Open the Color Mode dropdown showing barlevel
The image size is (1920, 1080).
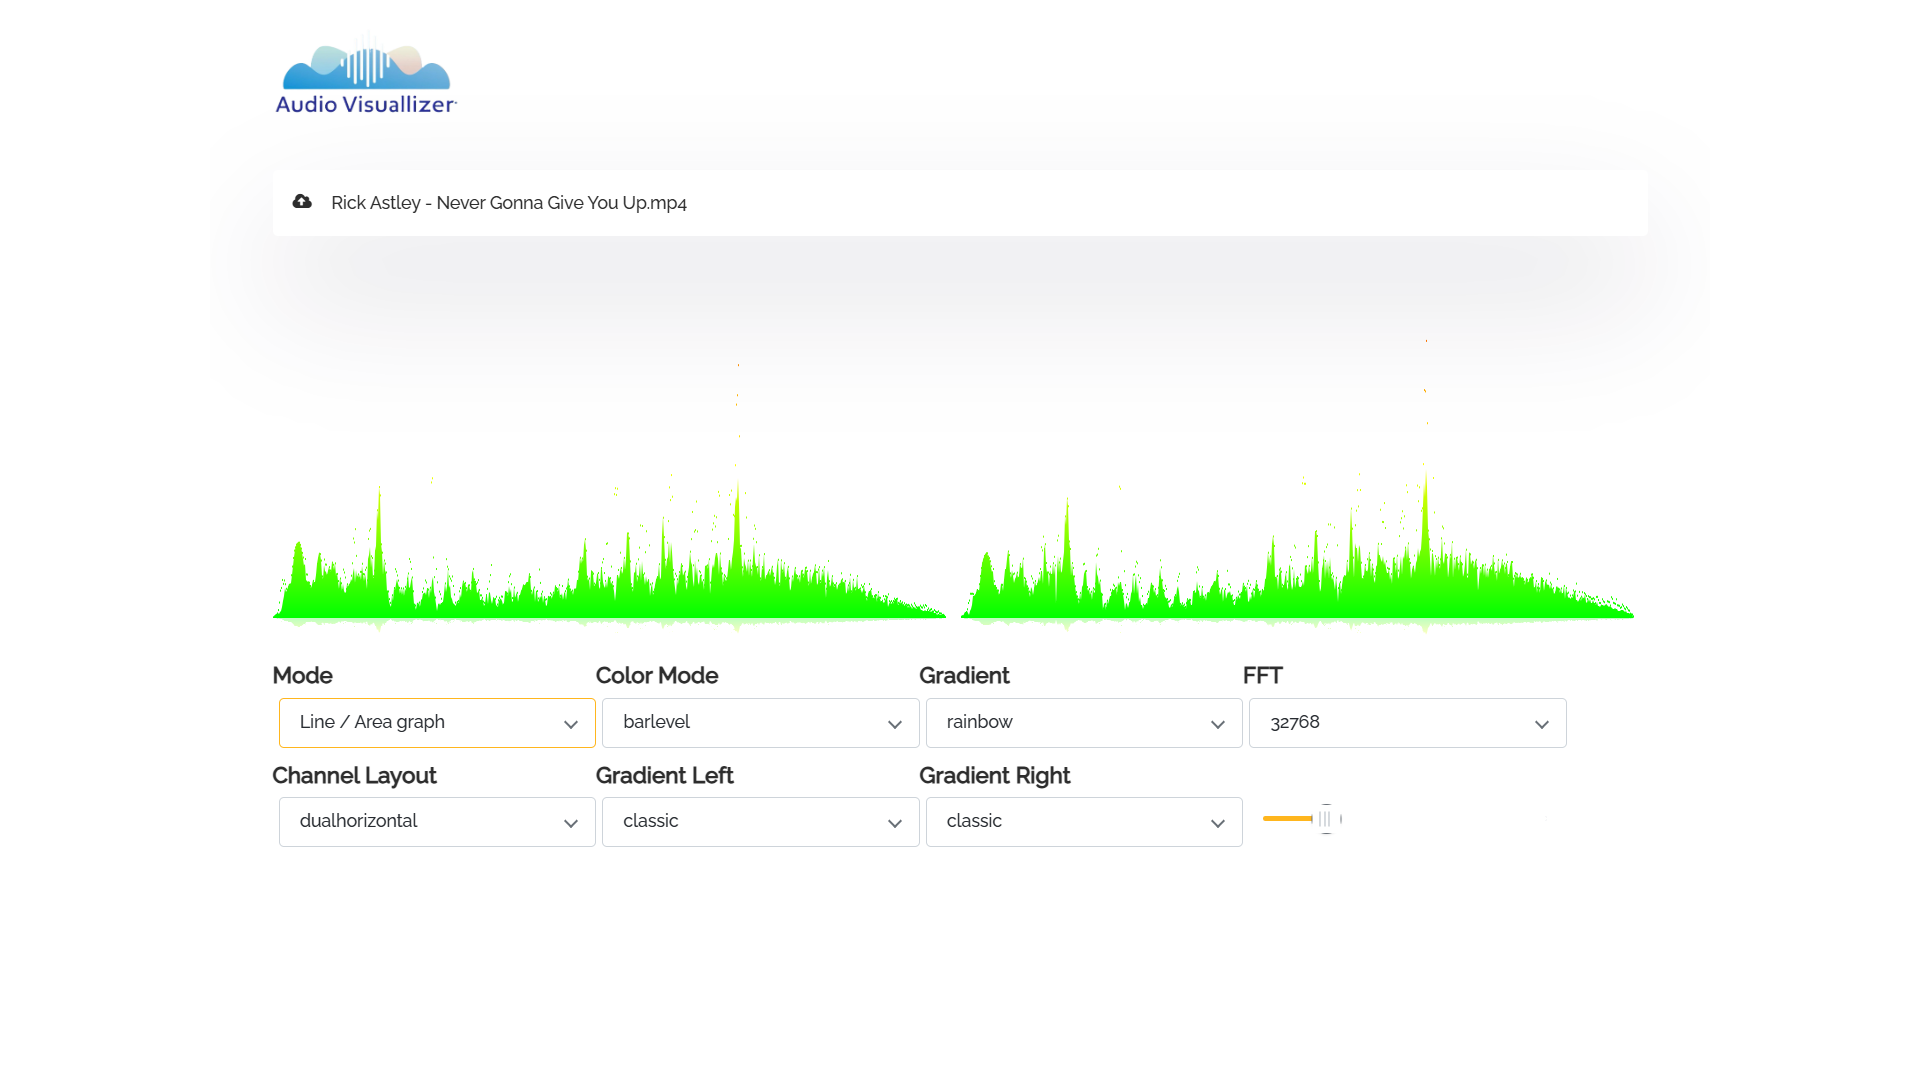pyautogui.click(x=760, y=723)
